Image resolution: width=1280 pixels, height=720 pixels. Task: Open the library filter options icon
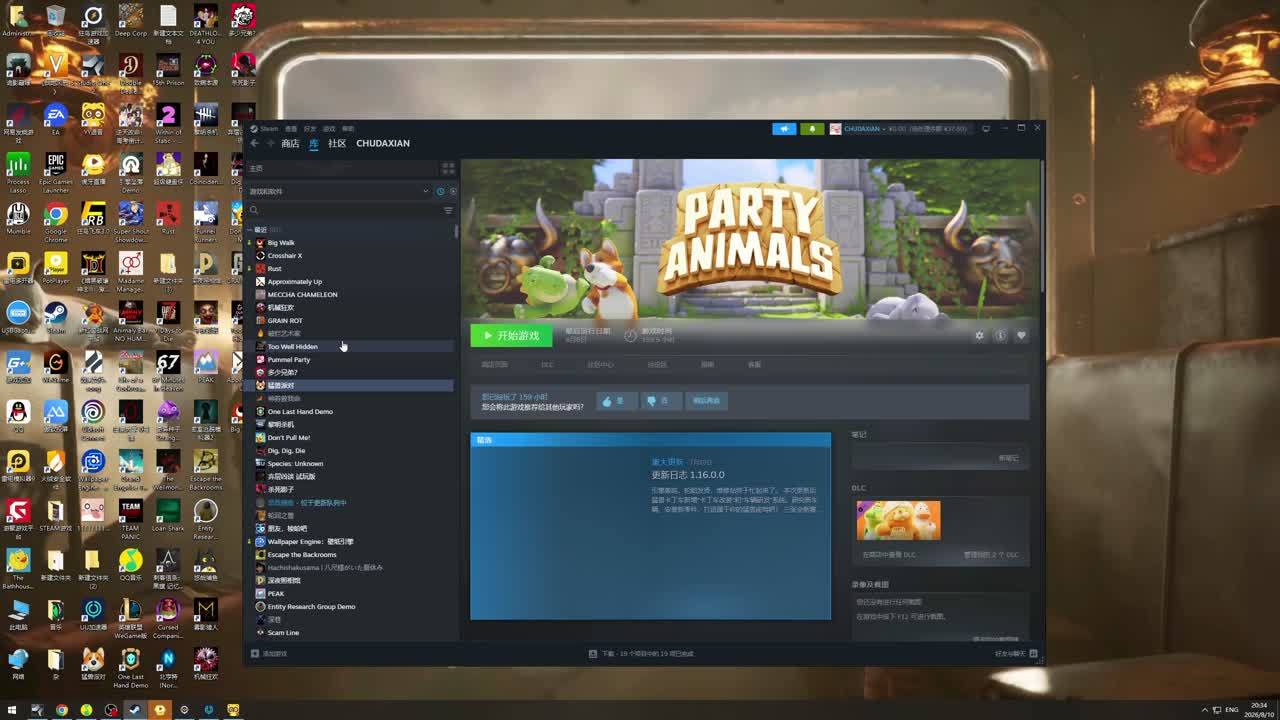(x=448, y=210)
